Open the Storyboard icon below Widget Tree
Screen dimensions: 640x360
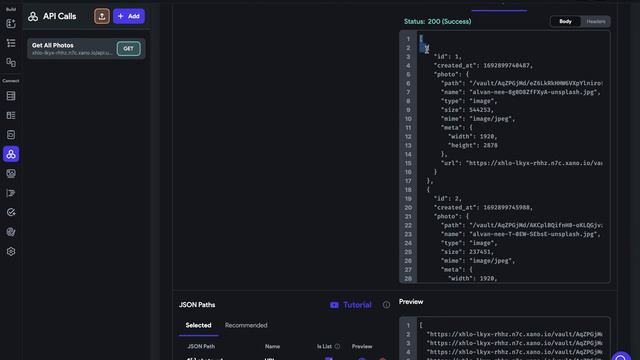[11, 62]
